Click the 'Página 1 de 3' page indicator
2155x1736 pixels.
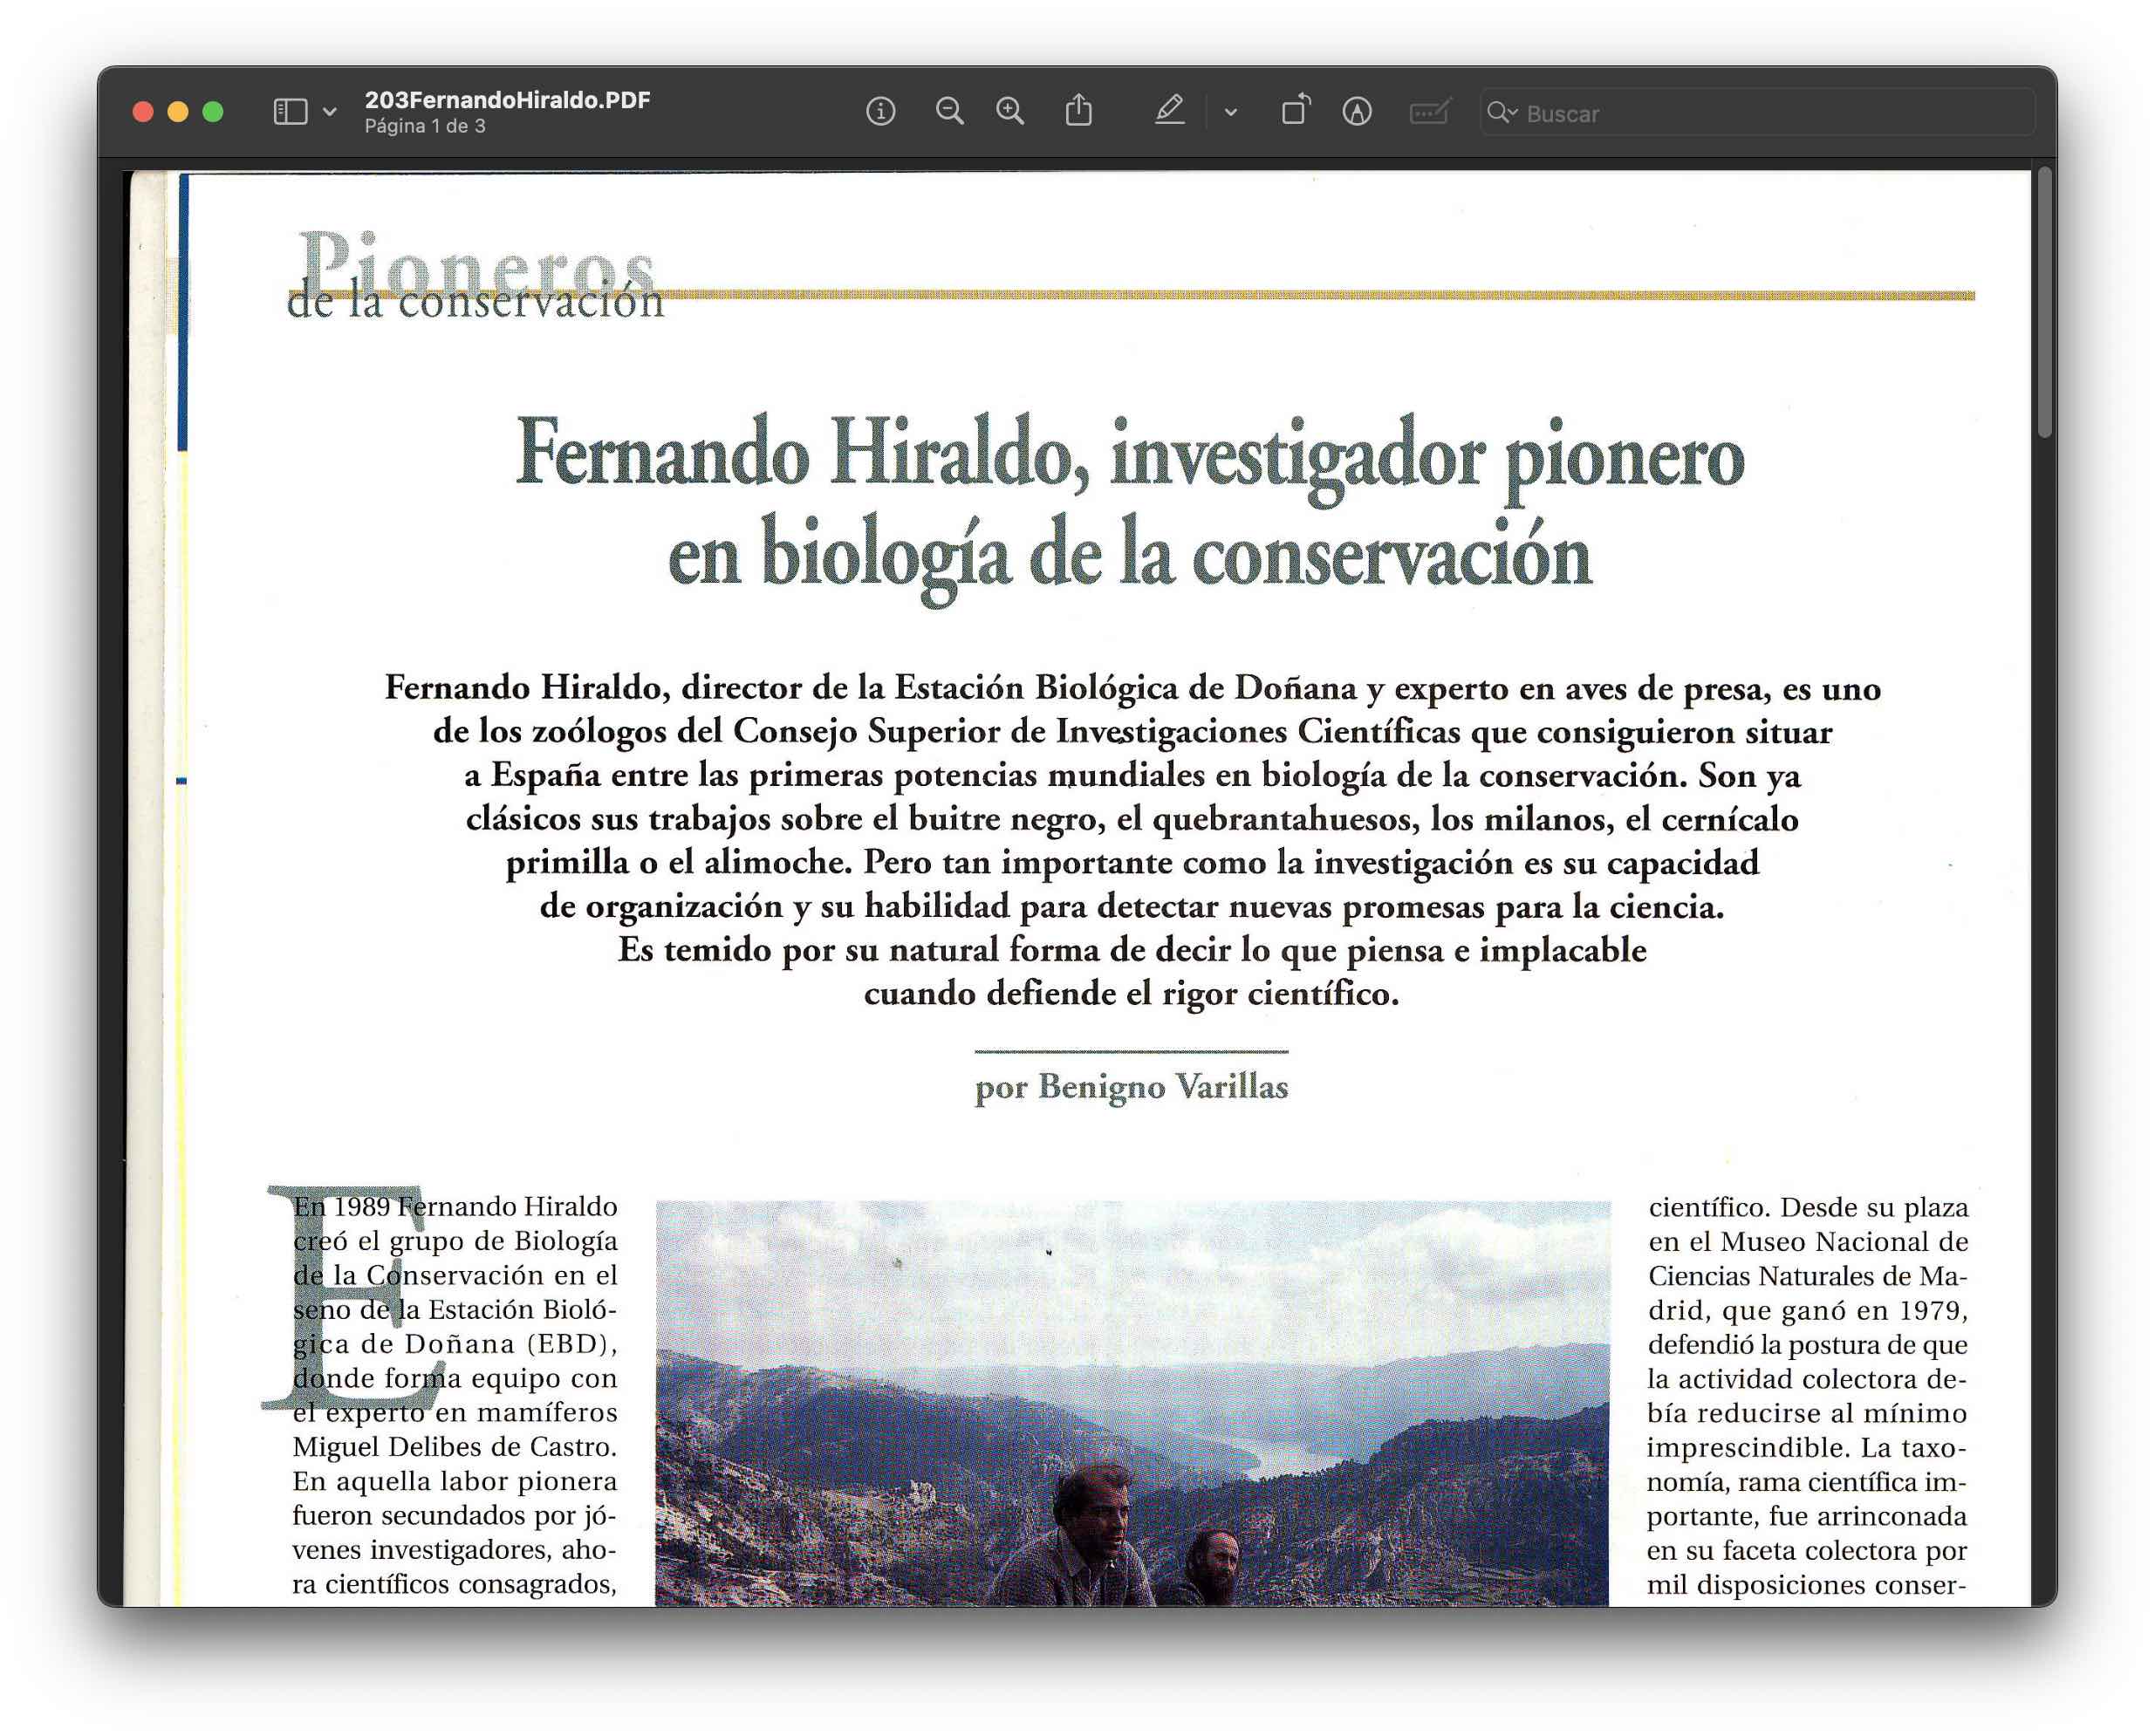click(425, 126)
